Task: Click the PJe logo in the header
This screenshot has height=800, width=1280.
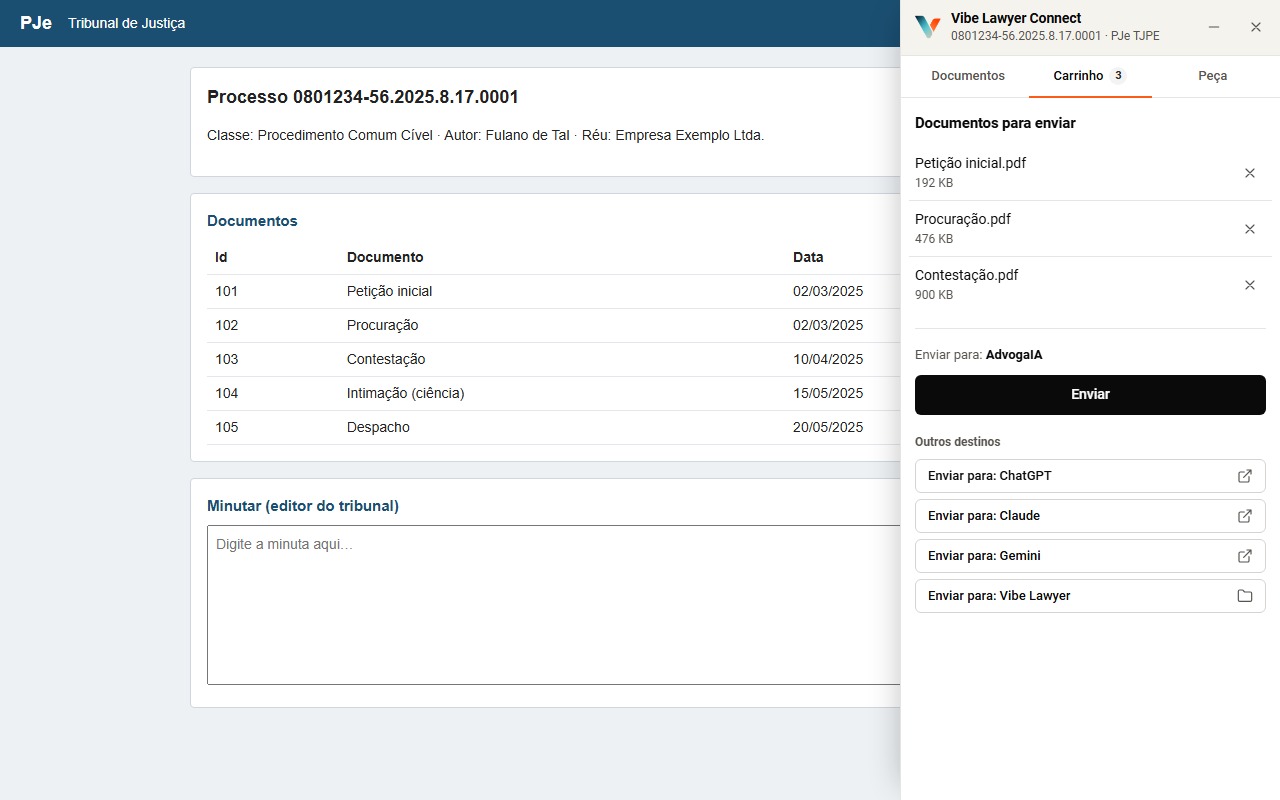Action: tap(36, 23)
